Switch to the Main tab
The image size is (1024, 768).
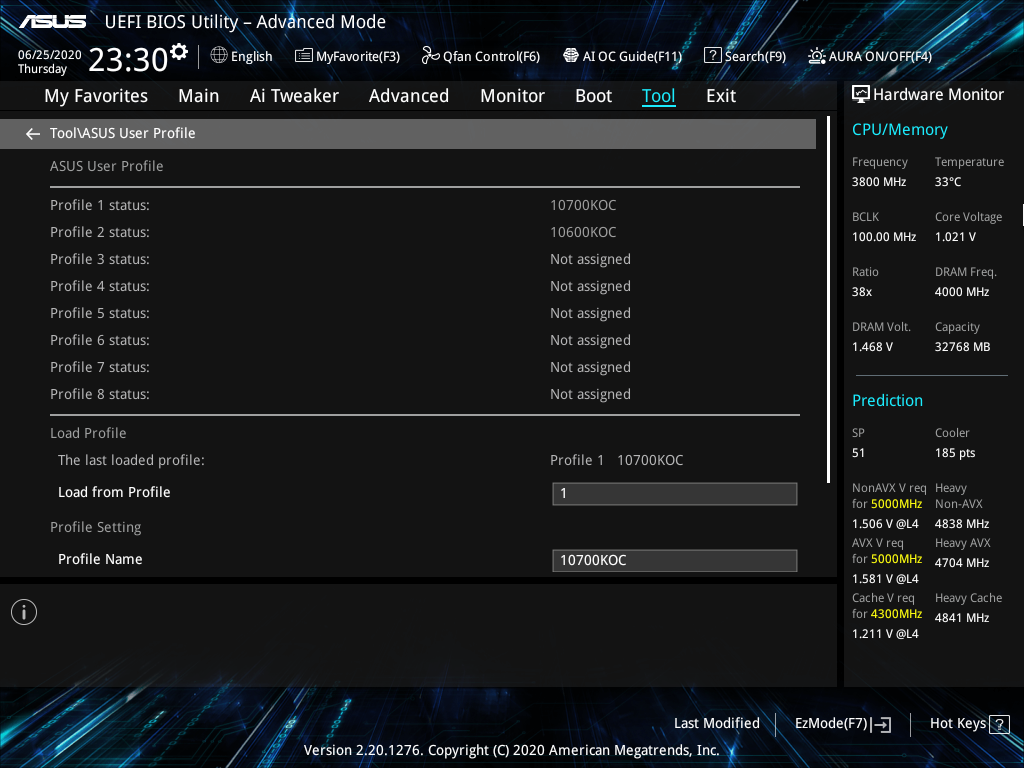click(x=199, y=96)
